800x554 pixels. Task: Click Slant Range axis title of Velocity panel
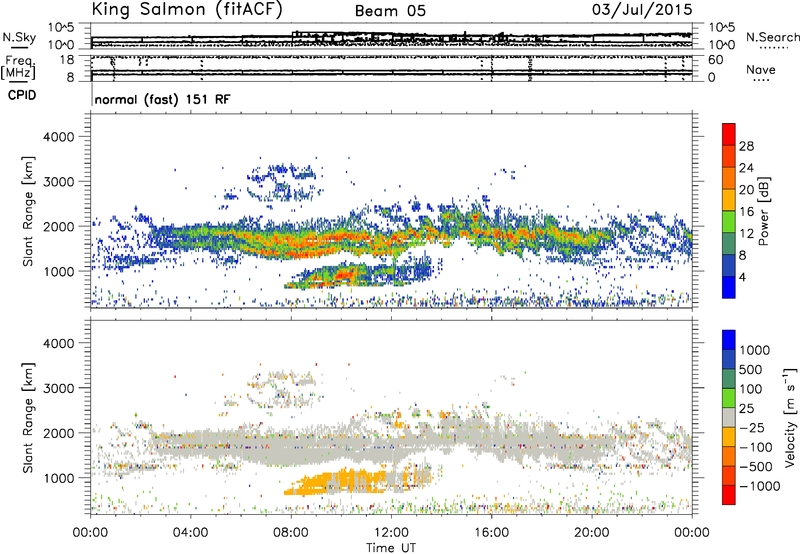click(28, 417)
